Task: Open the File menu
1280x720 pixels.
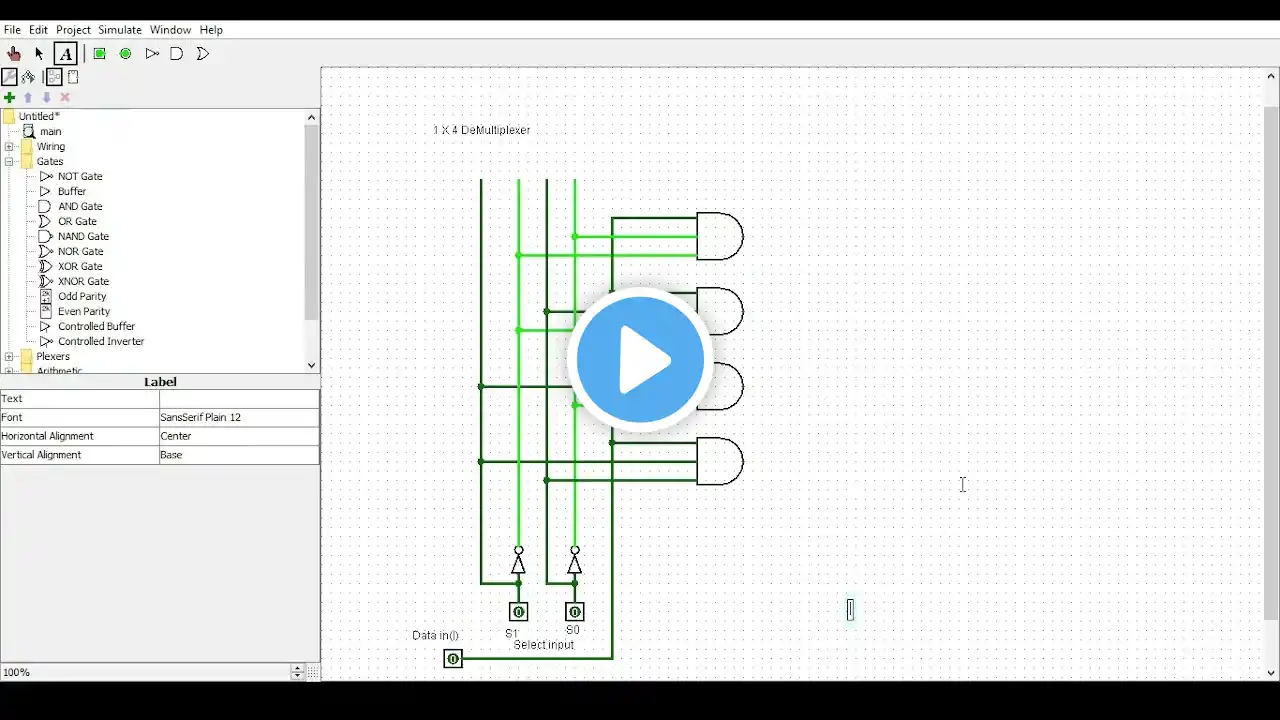Action: click(12, 30)
